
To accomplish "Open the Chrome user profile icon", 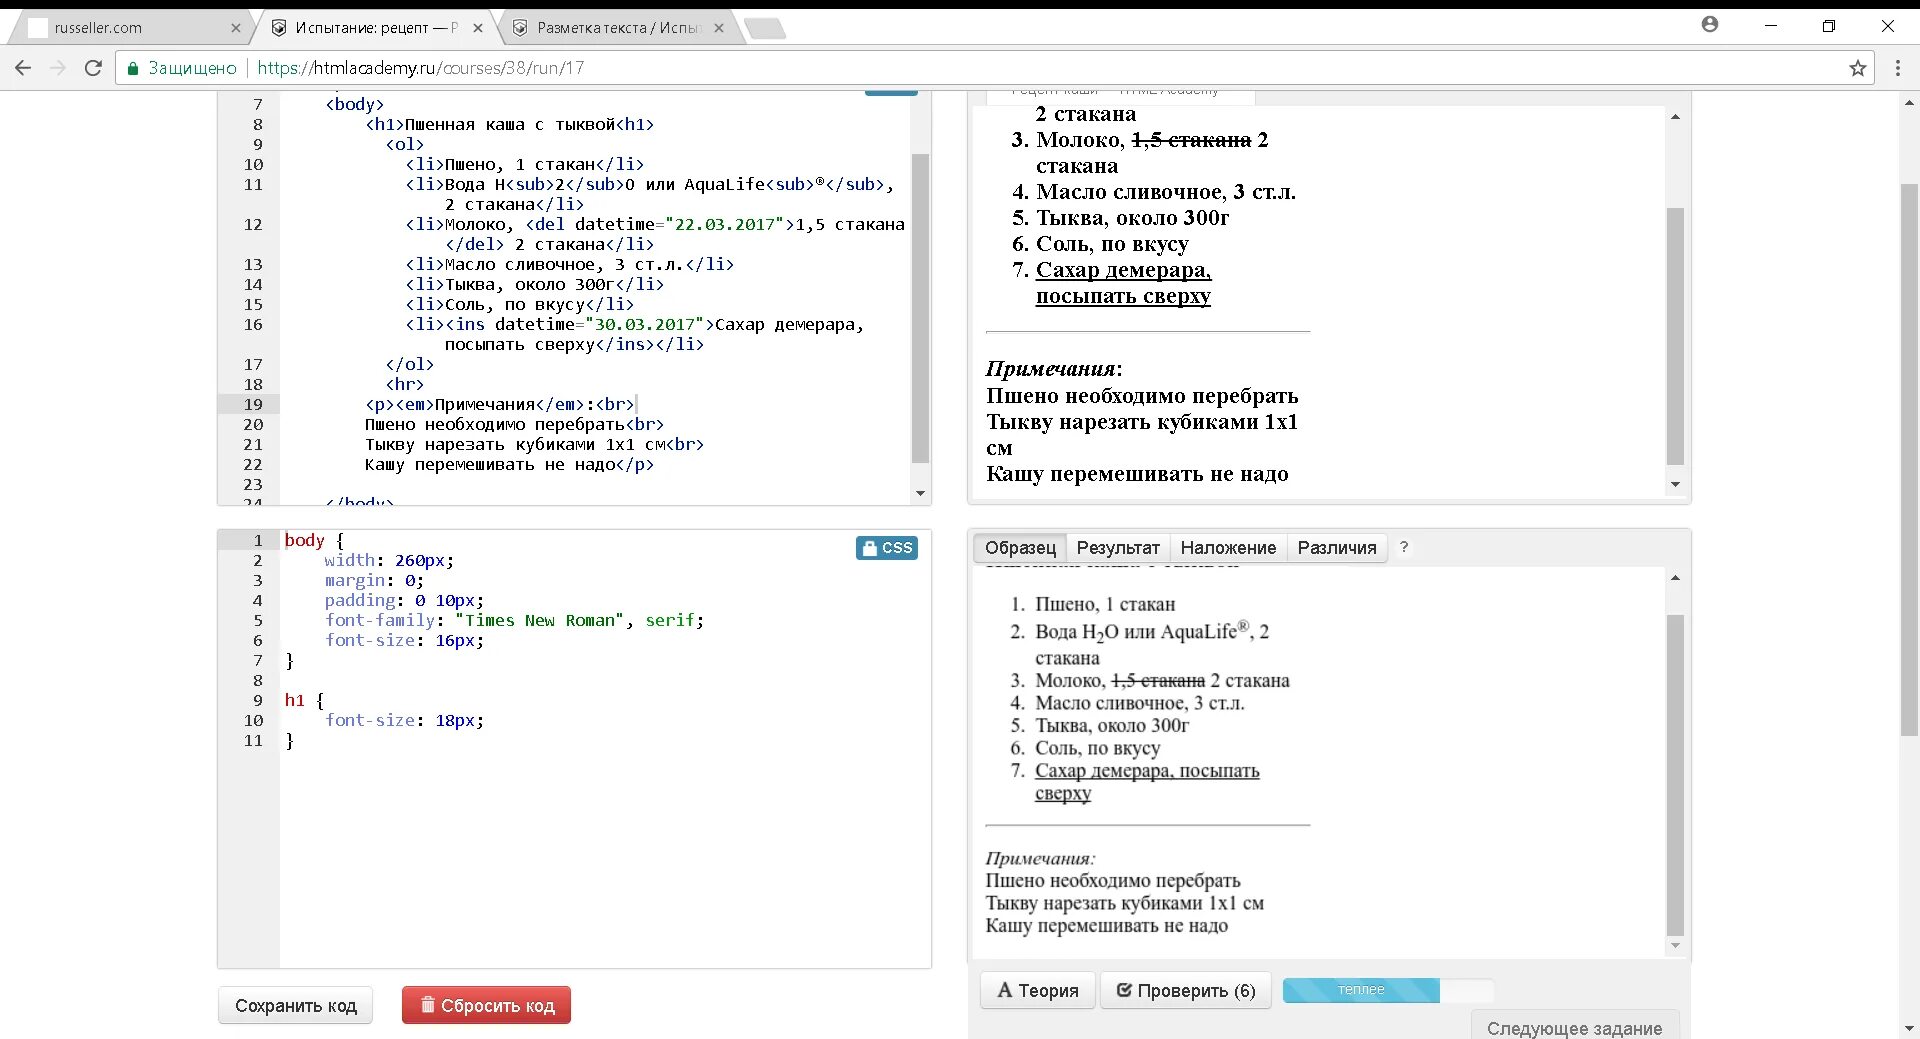I will (x=1710, y=24).
